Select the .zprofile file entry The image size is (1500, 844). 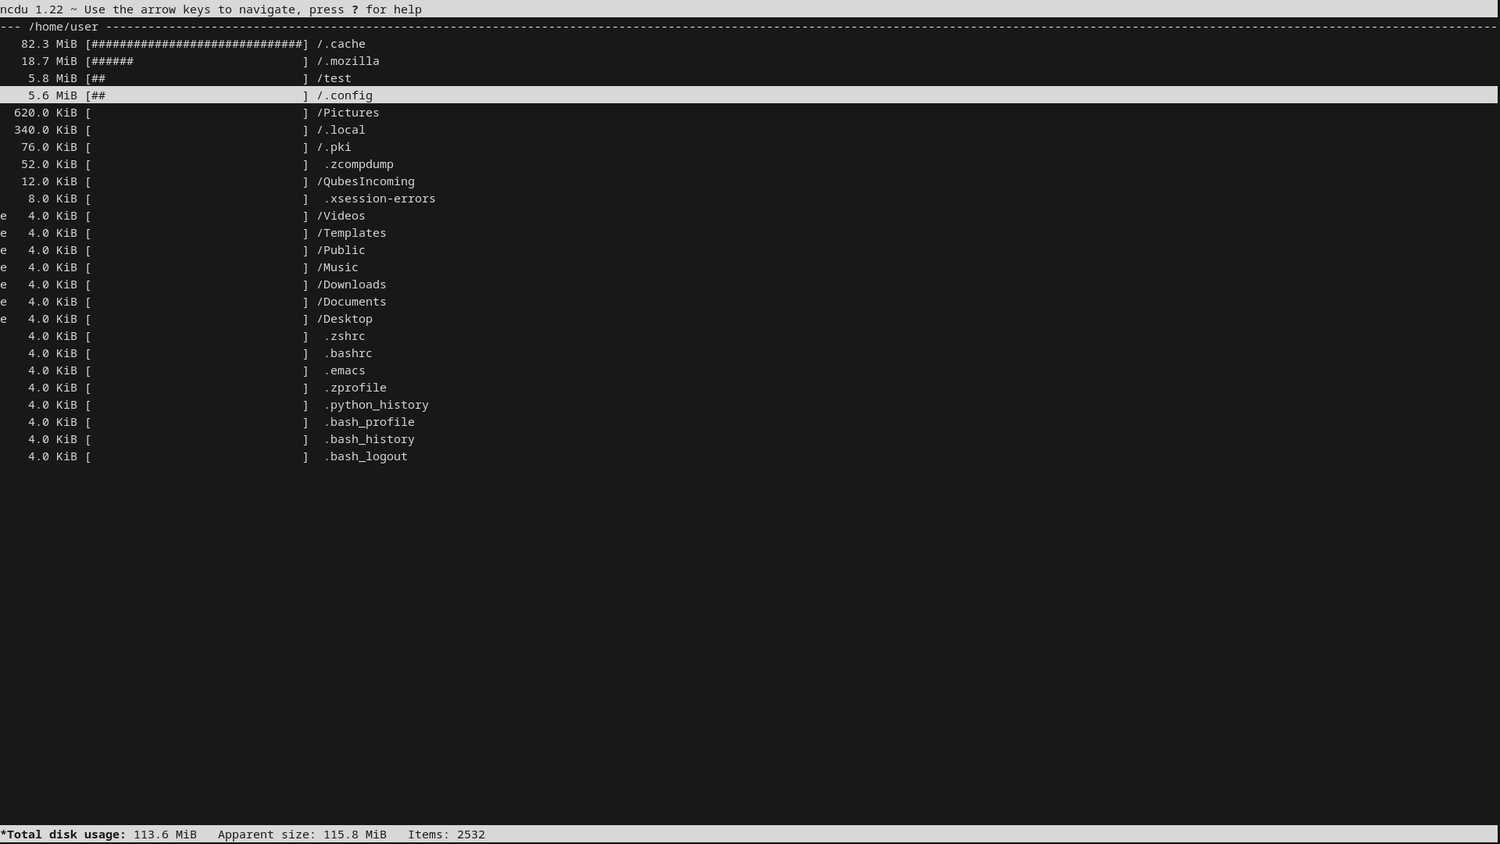tap(749, 387)
